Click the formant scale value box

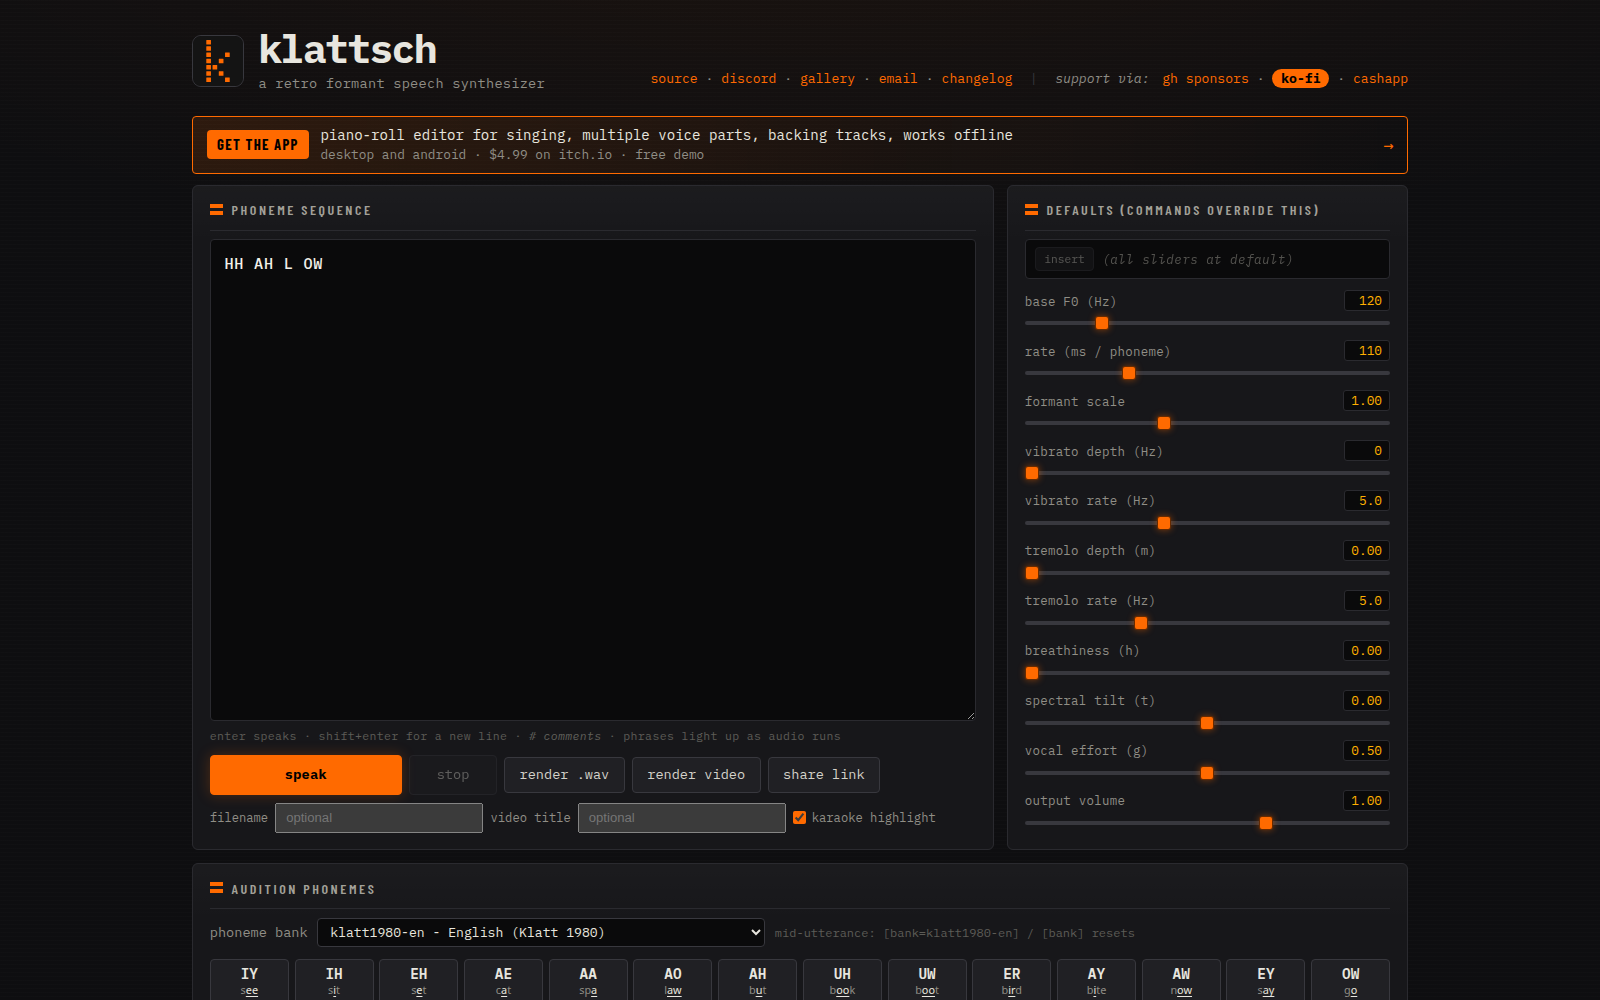coord(1366,401)
